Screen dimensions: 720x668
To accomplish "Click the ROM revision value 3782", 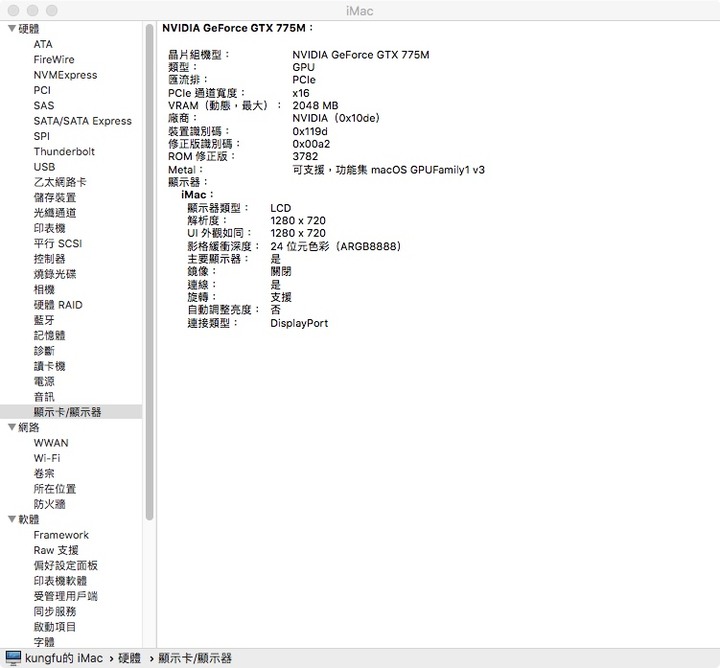I will click(x=305, y=156).
